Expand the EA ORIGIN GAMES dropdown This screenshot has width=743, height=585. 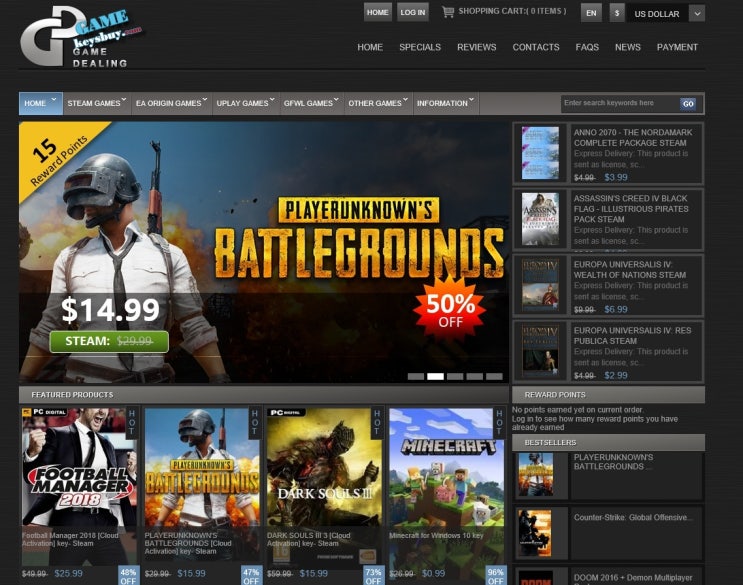tap(172, 103)
